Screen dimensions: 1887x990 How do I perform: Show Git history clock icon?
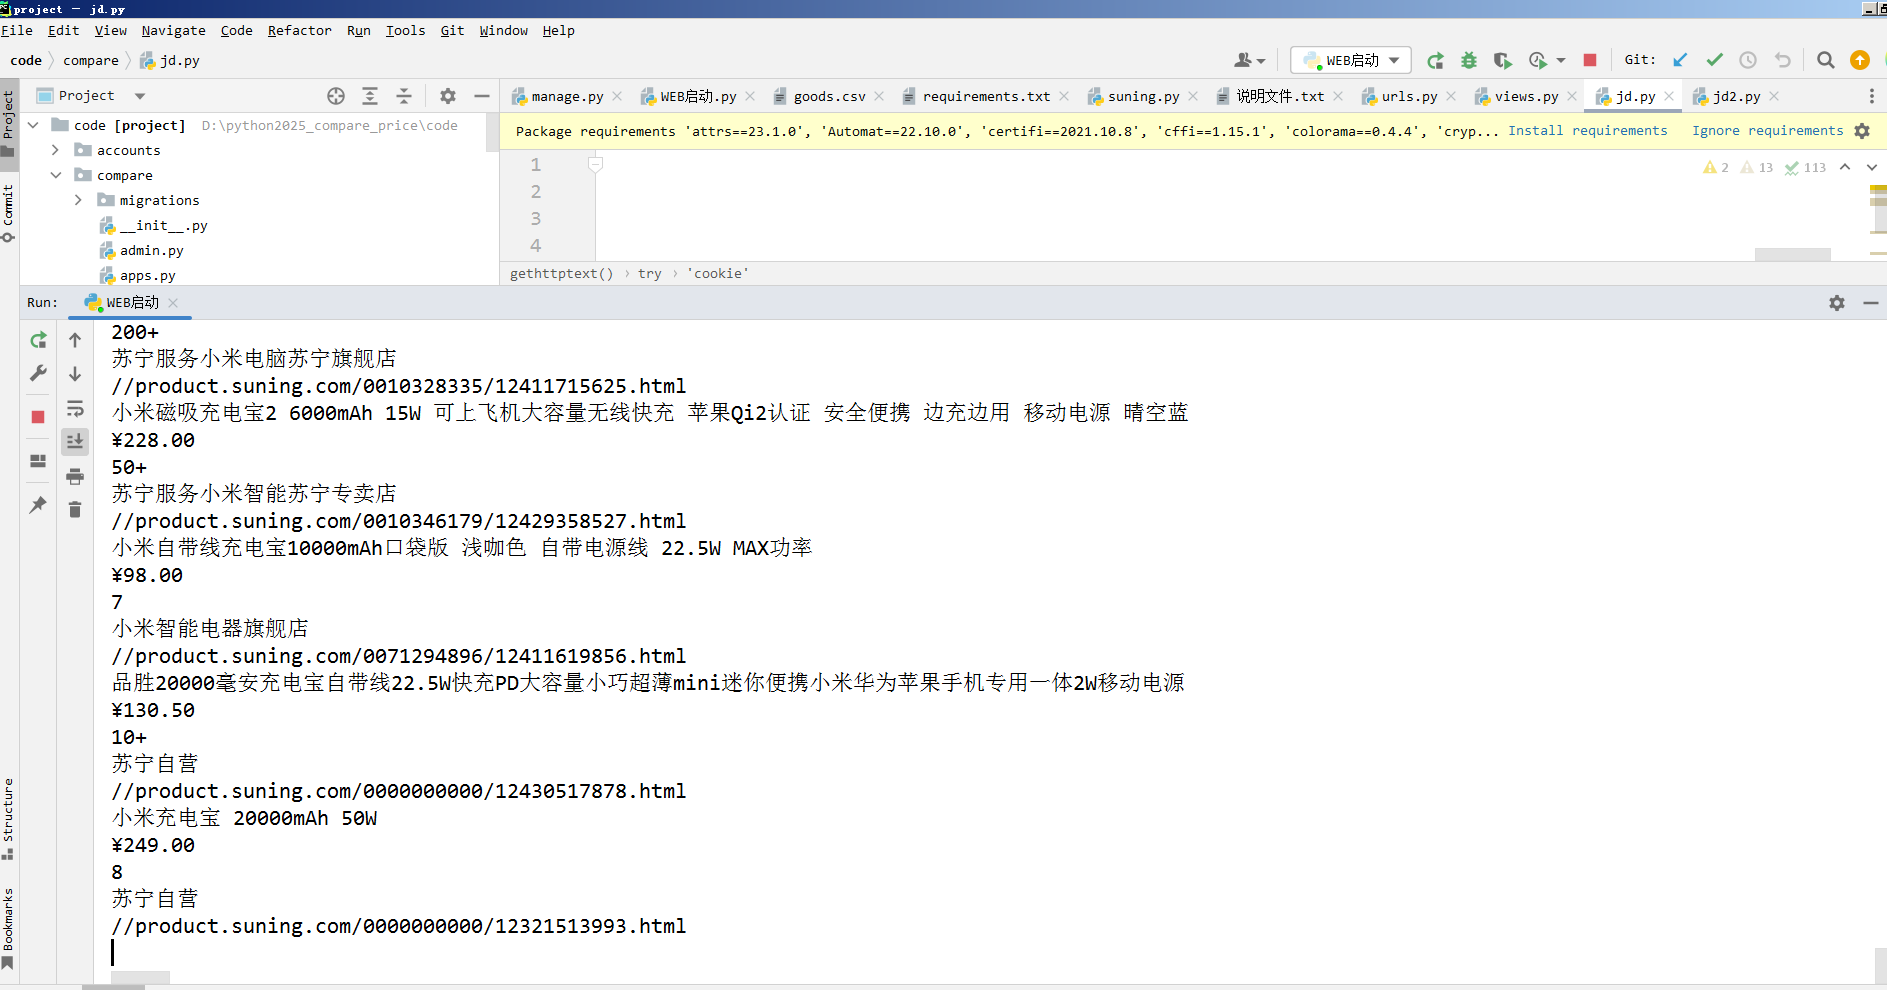[1748, 60]
